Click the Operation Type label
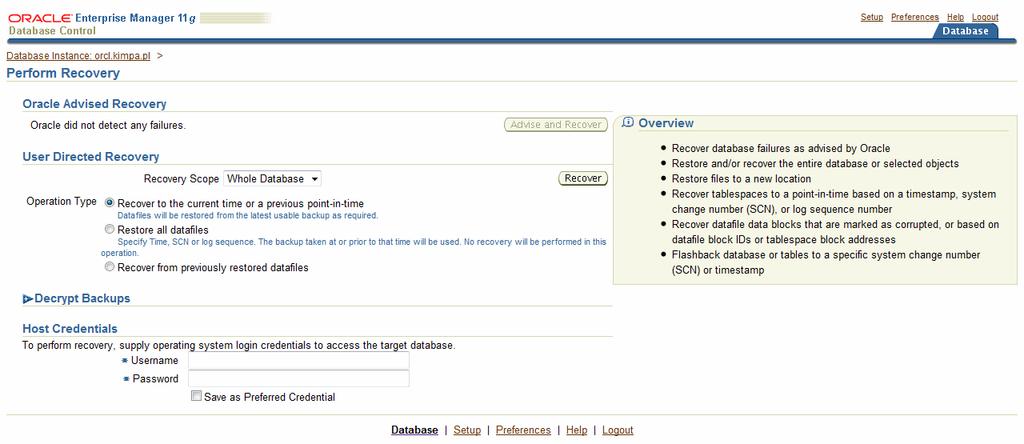Screen dimensions: 1024x444 coord(61,201)
